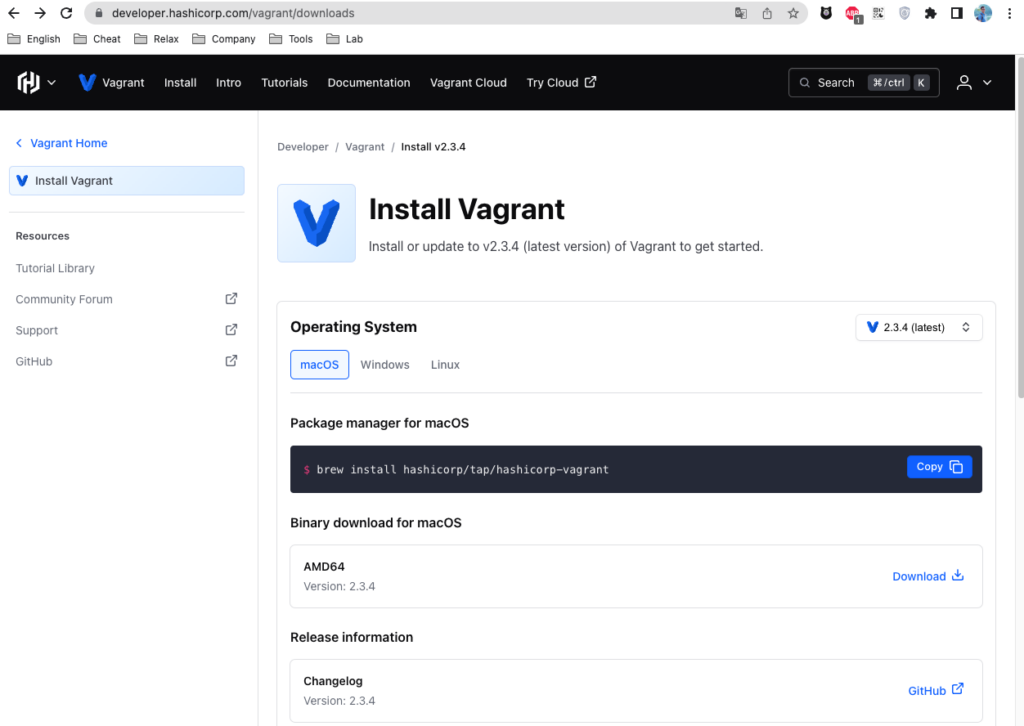Click the address bar URL
This screenshot has width=1024, height=726.
tap(232, 13)
